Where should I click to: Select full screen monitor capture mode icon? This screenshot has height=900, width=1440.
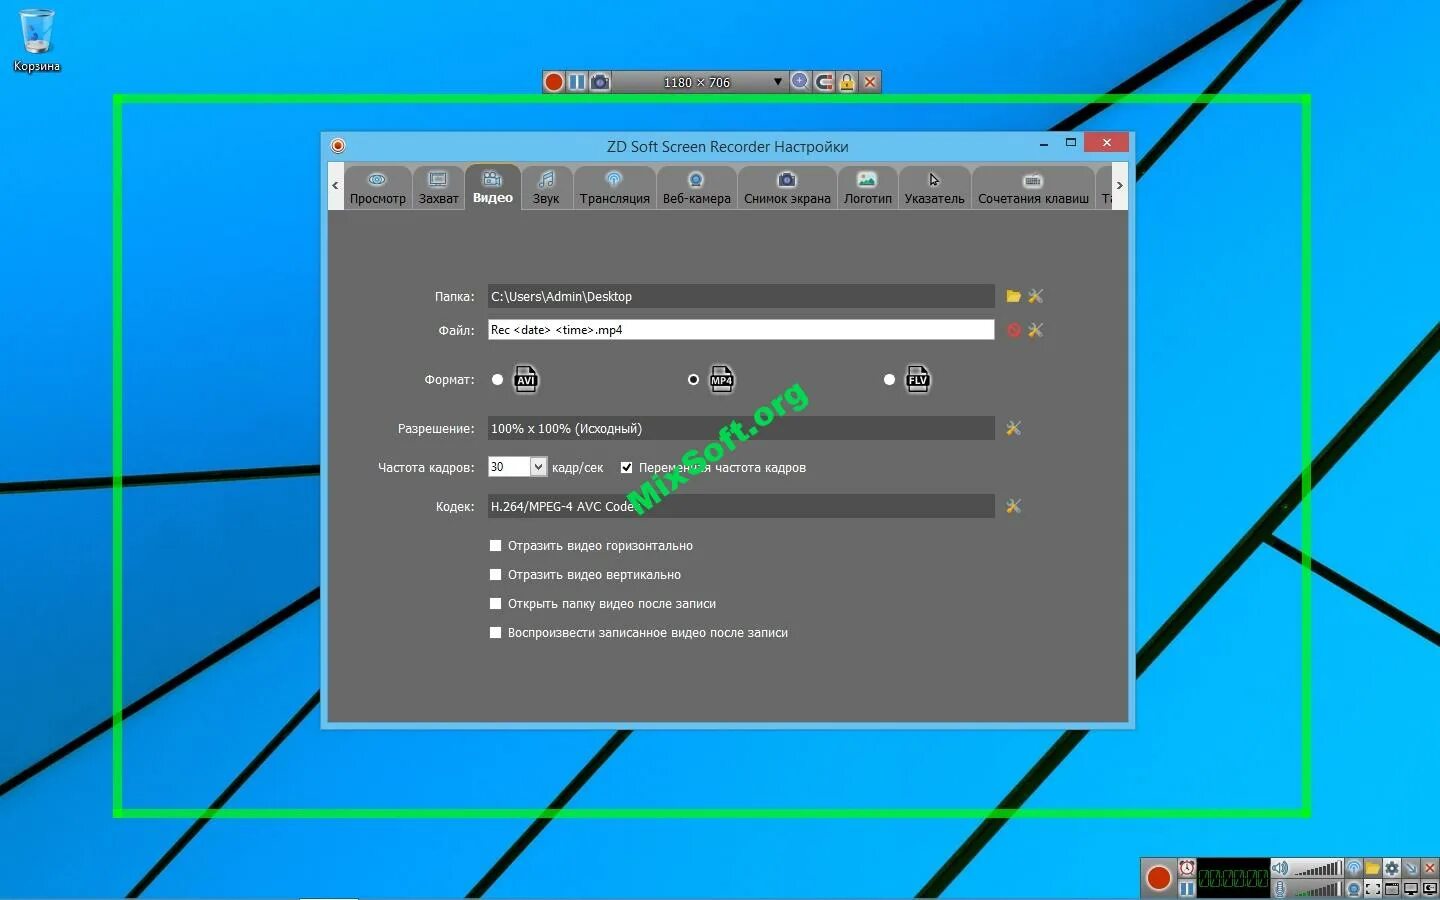pyautogui.click(x=1411, y=889)
